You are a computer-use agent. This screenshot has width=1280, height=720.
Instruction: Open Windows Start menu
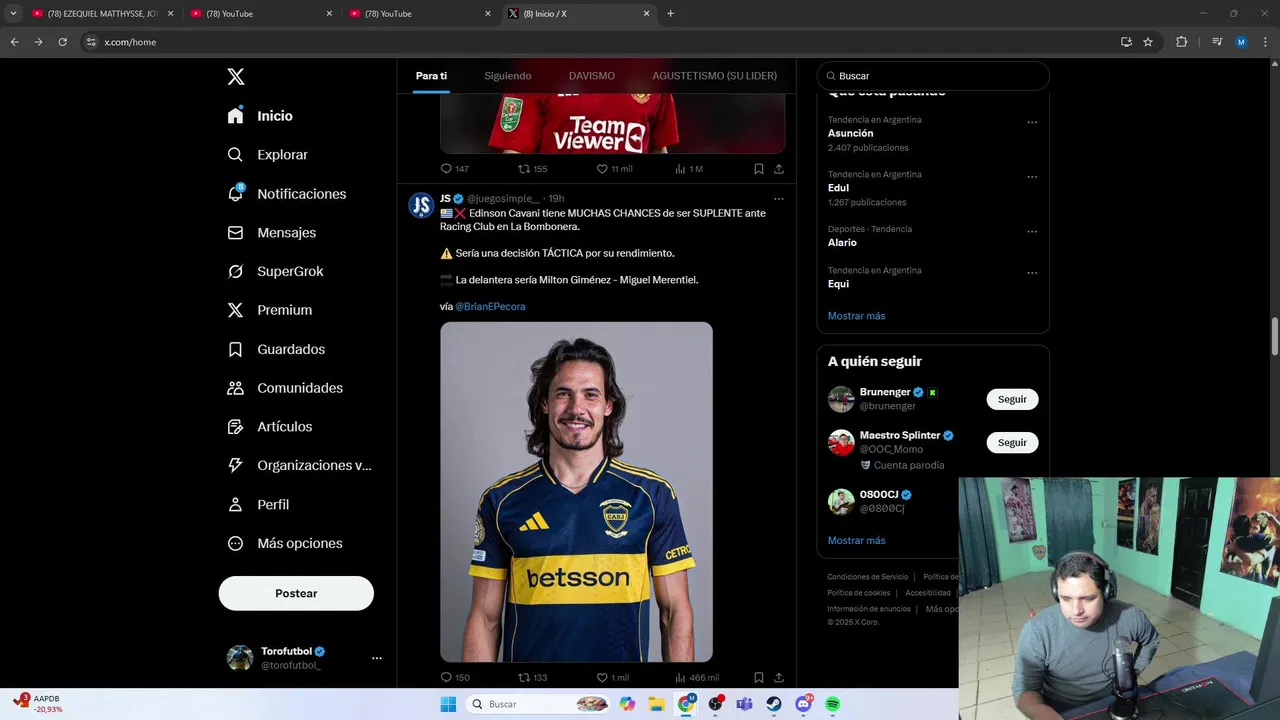click(448, 704)
